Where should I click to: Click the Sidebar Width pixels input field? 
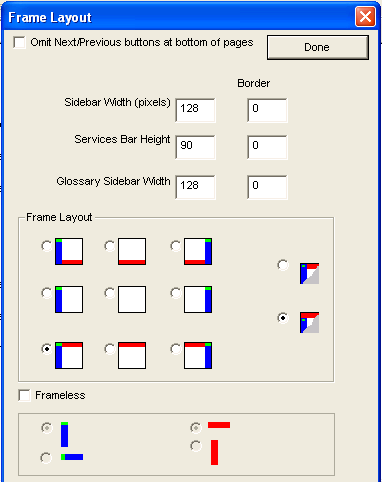click(195, 110)
